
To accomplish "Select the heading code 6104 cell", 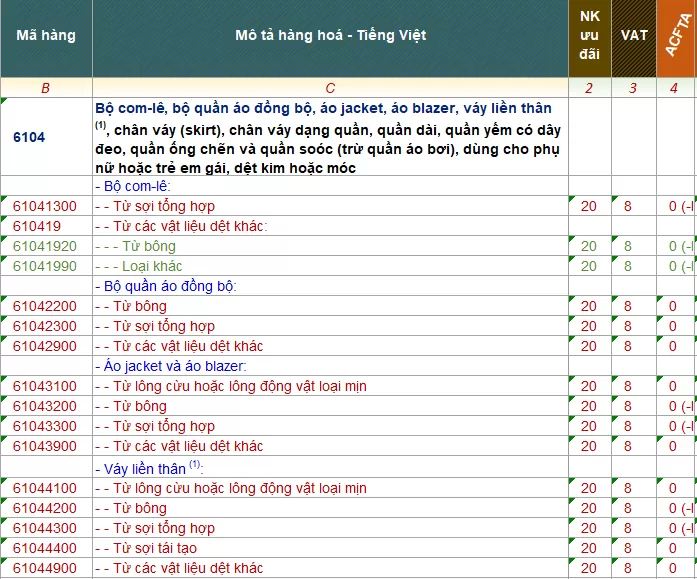I will pos(46,137).
